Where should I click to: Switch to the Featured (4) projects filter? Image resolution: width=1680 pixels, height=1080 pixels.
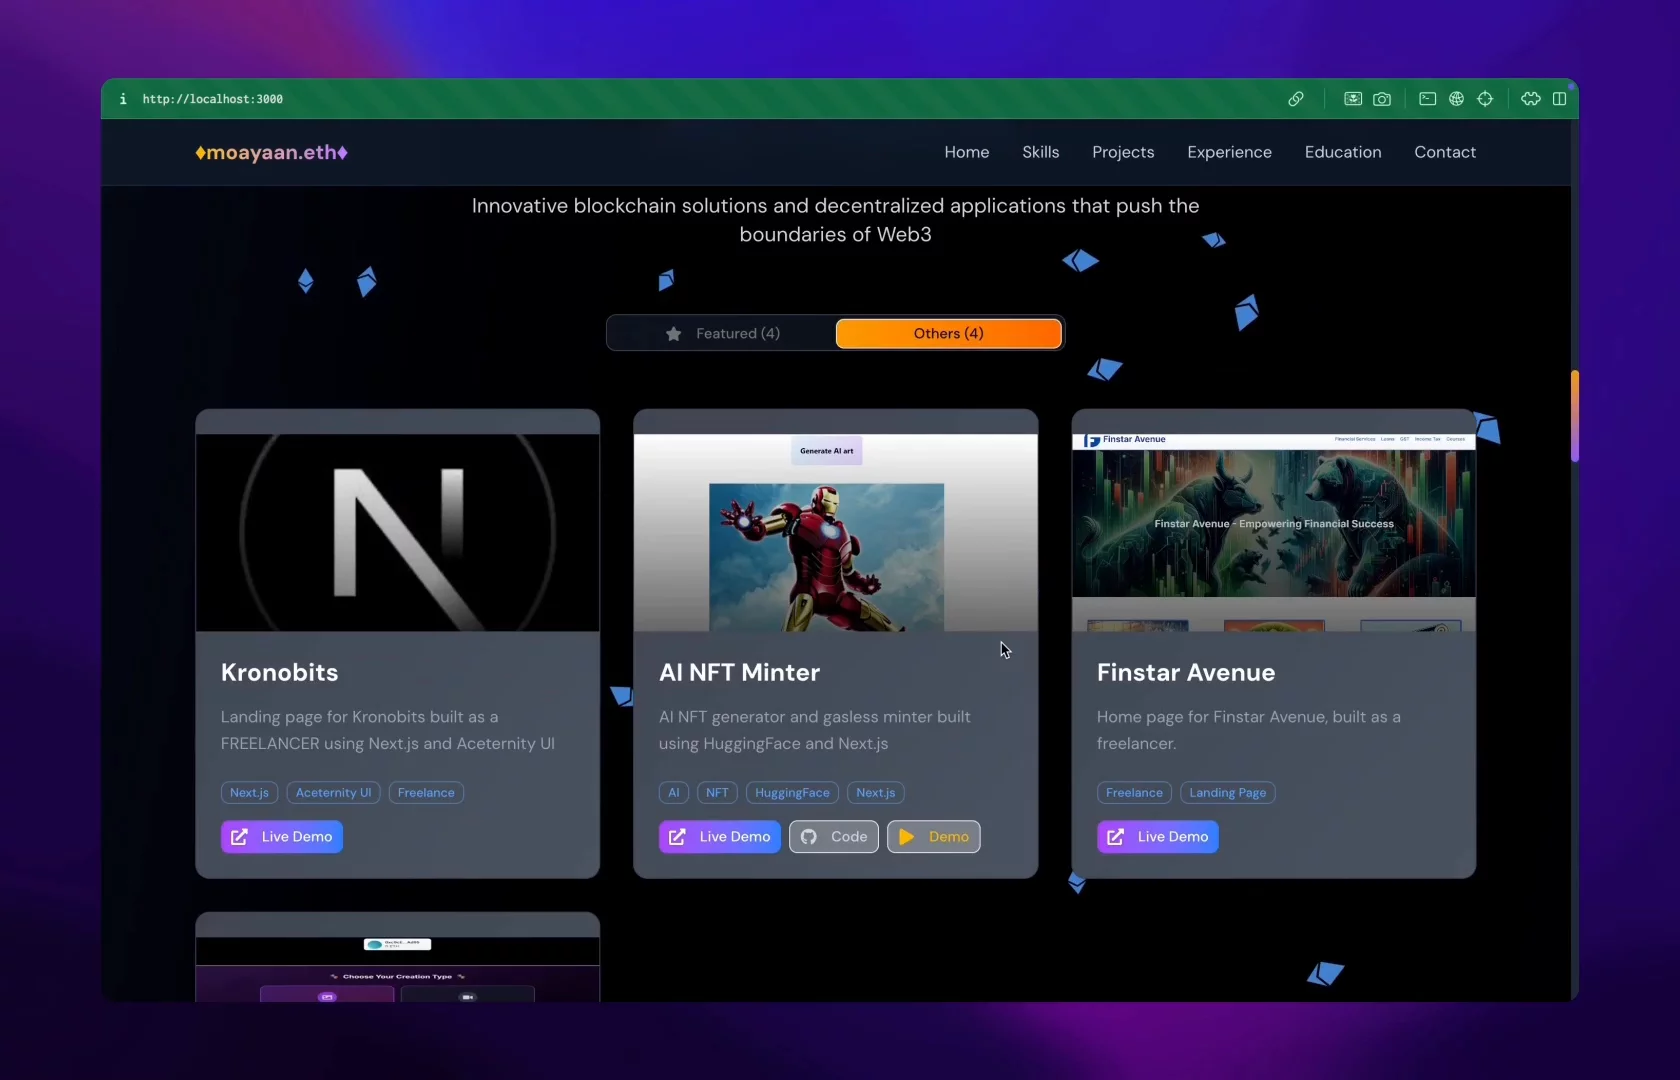(x=737, y=333)
